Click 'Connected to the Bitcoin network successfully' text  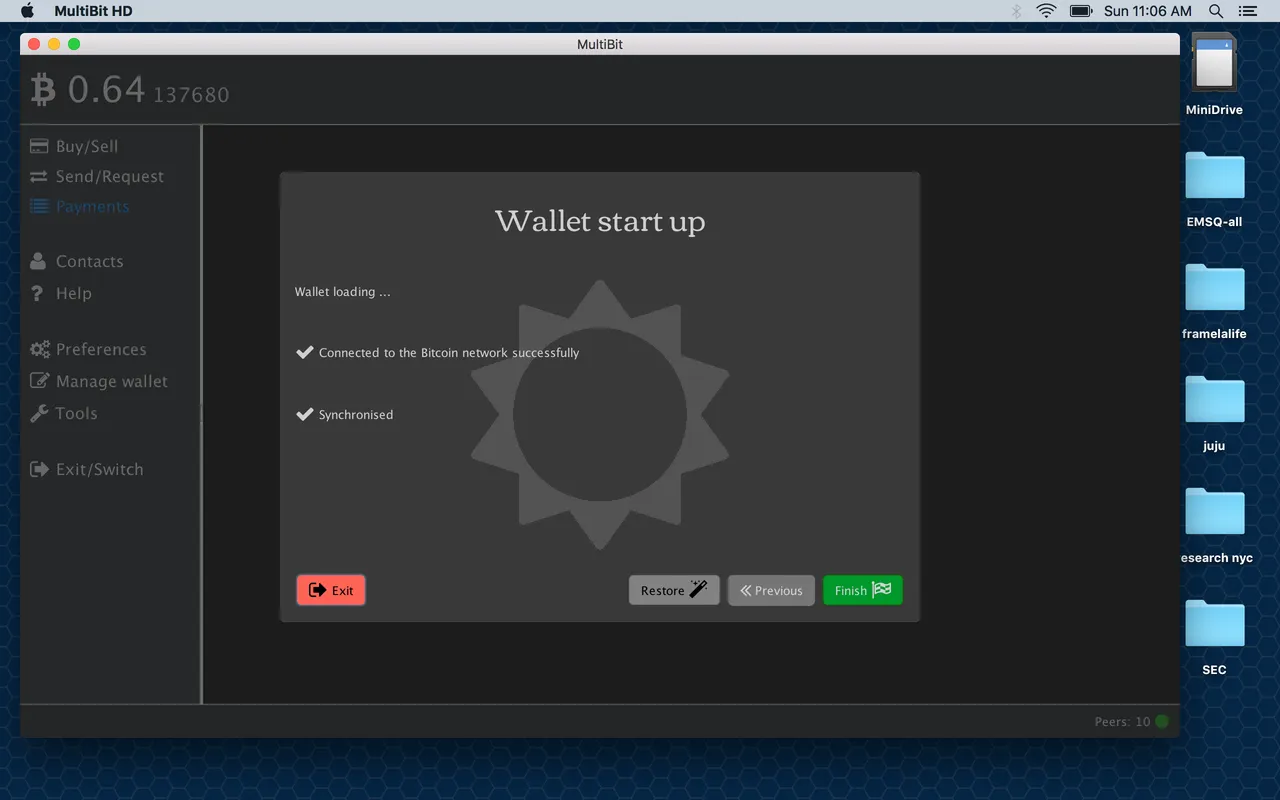[x=449, y=353]
